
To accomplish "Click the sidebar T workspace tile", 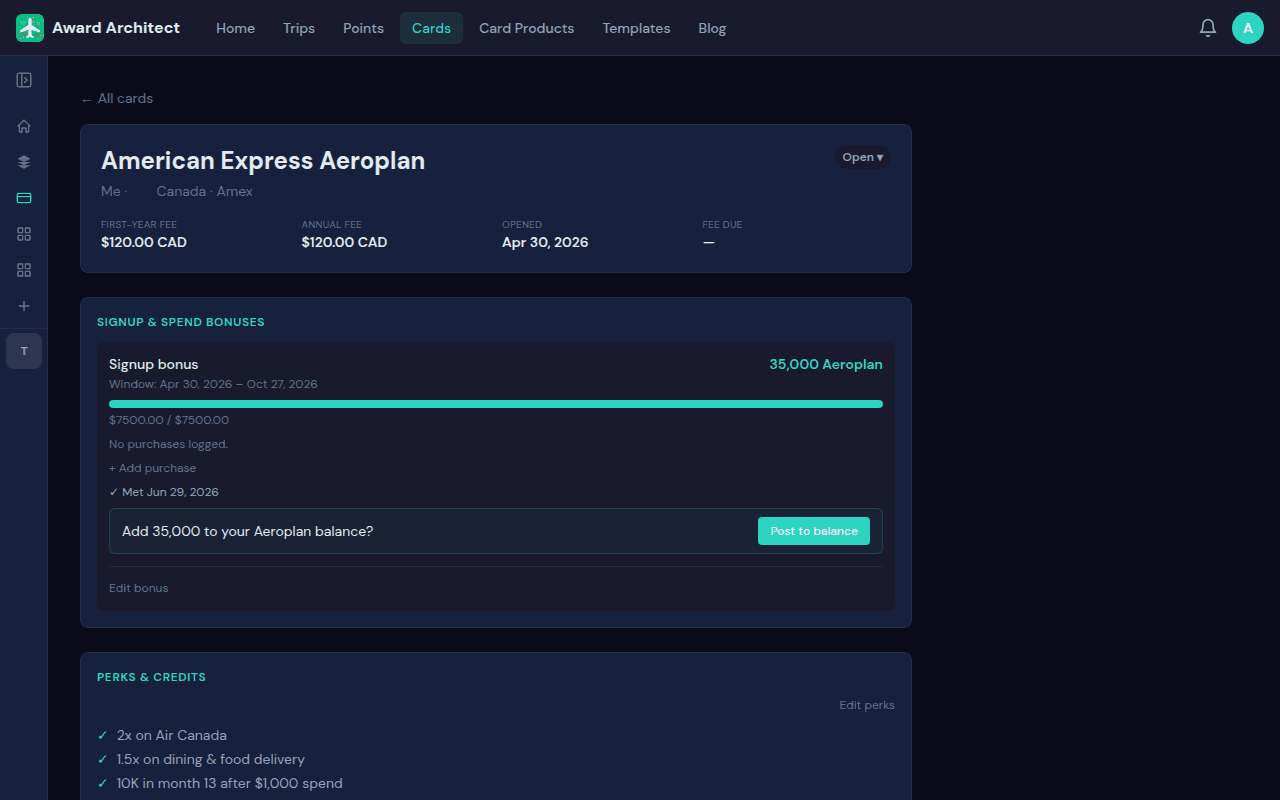I will pos(24,351).
